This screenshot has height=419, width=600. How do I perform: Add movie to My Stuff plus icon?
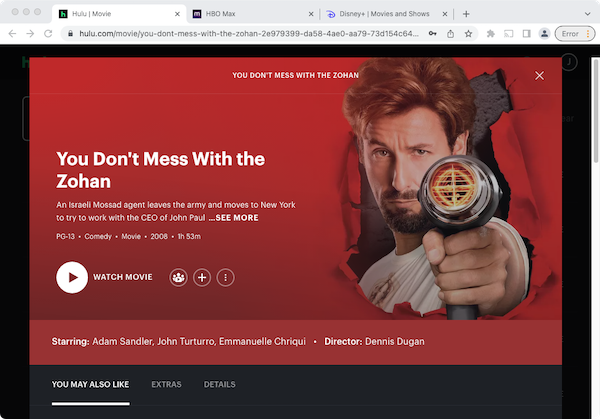202,277
